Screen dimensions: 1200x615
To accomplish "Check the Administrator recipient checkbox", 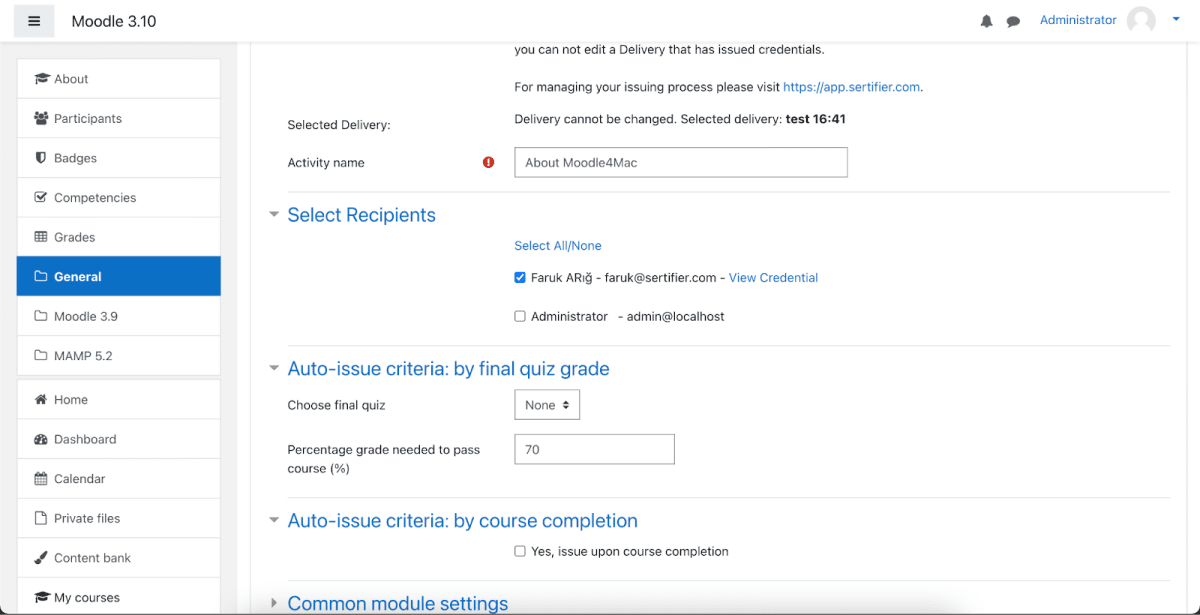I will (x=520, y=317).
